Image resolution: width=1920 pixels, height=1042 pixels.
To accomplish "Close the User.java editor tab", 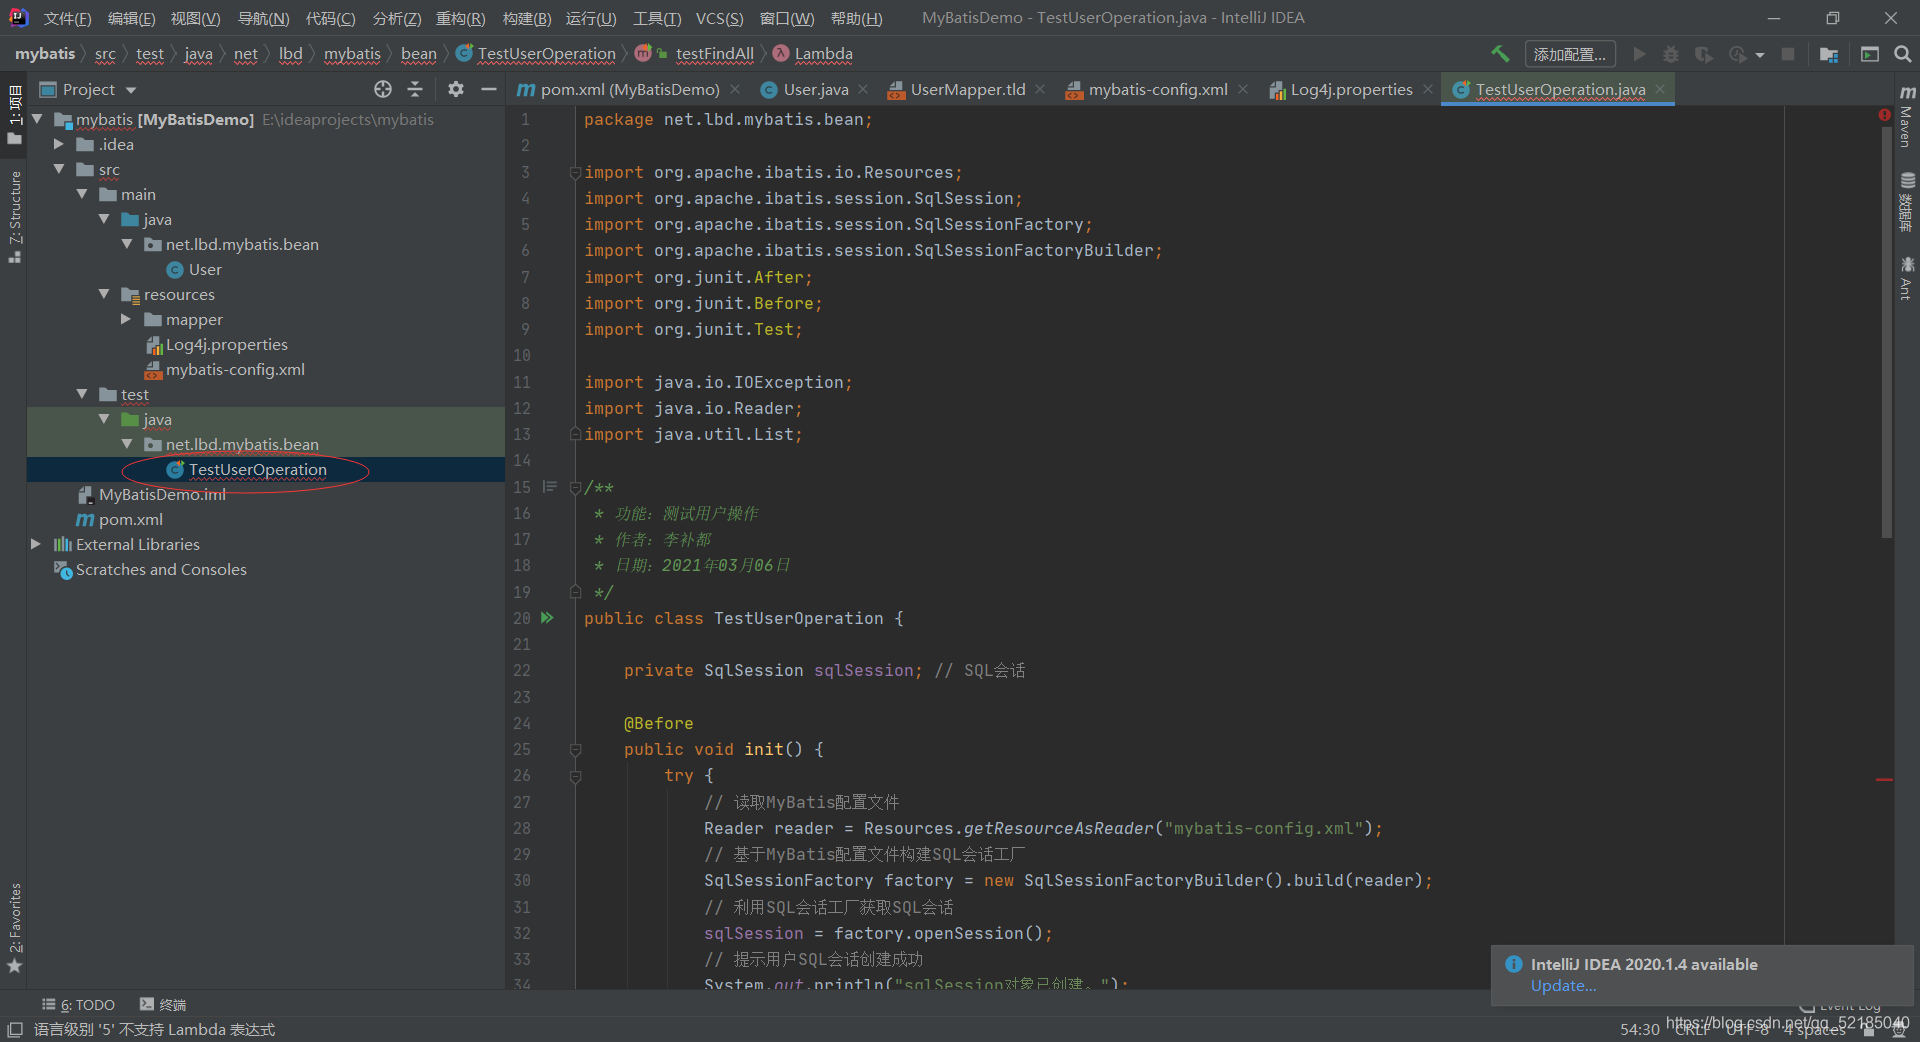I will 863,89.
